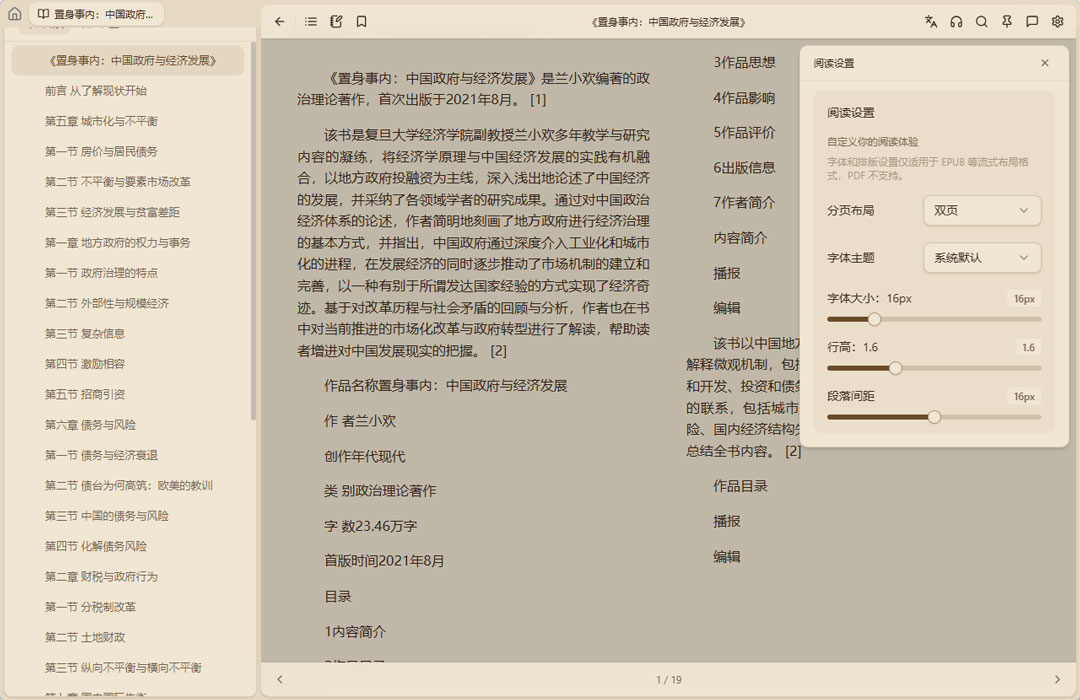Click the settings gear icon
The width and height of the screenshot is (1080, 700).
click(1058, 21)
